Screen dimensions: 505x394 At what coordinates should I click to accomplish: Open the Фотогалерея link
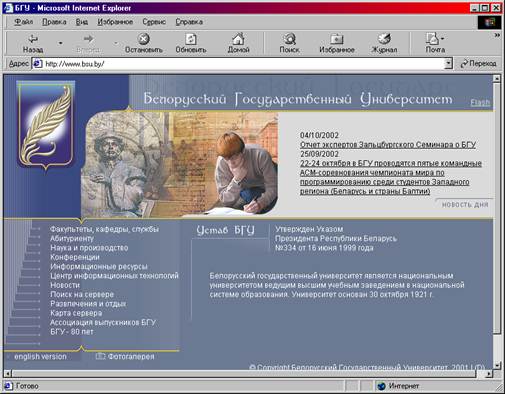131,357
